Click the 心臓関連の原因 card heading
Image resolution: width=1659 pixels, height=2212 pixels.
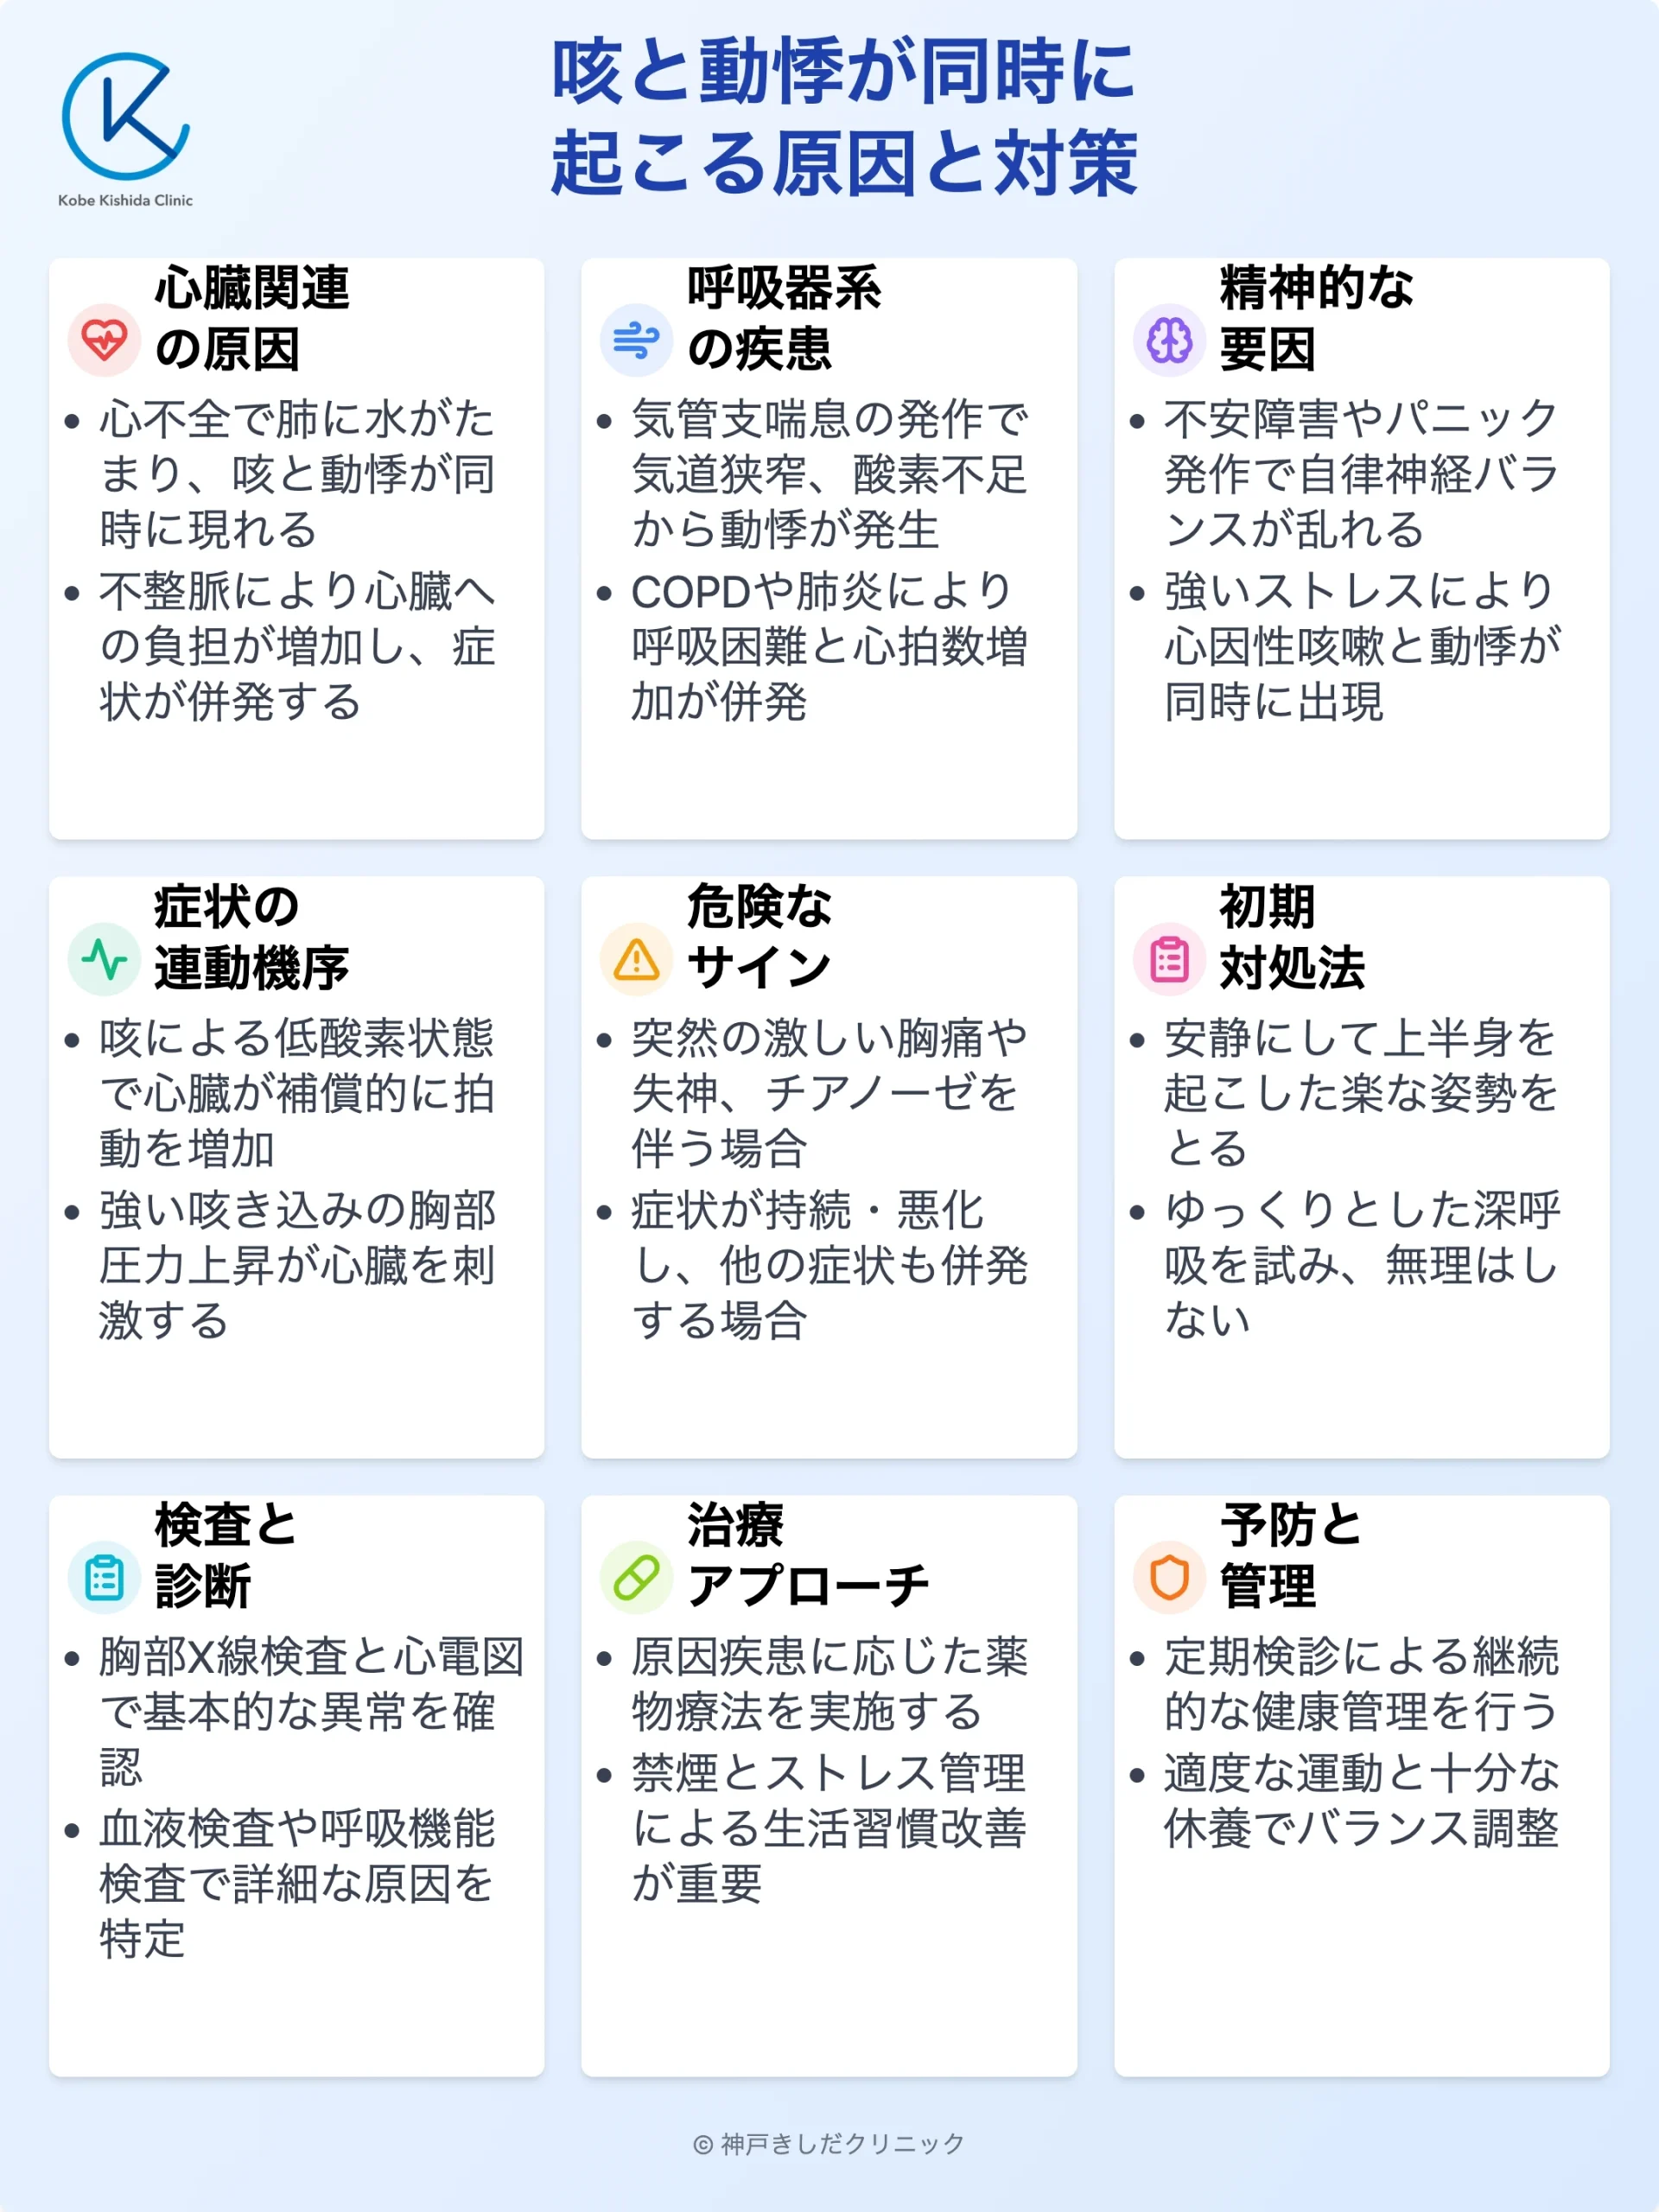[x=252, y=318]
